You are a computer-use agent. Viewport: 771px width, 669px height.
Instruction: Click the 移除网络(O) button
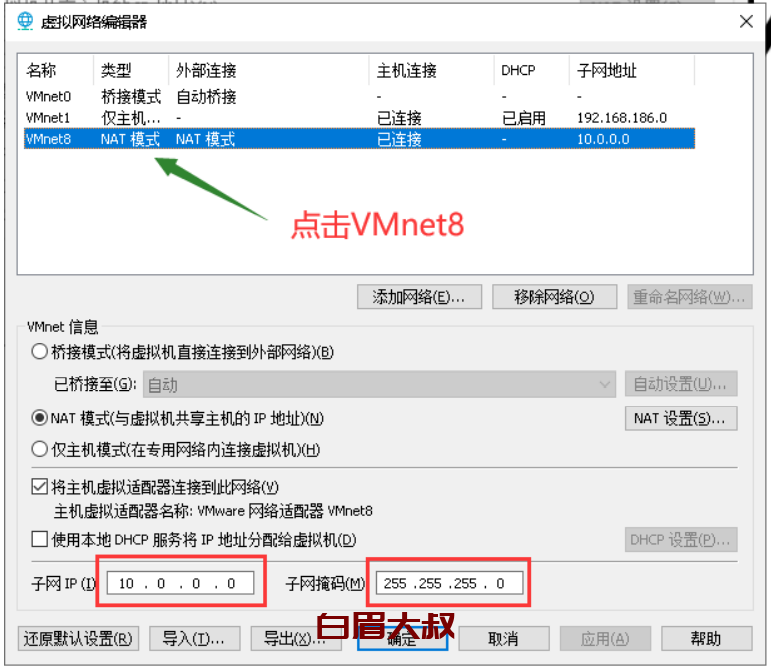554,297
